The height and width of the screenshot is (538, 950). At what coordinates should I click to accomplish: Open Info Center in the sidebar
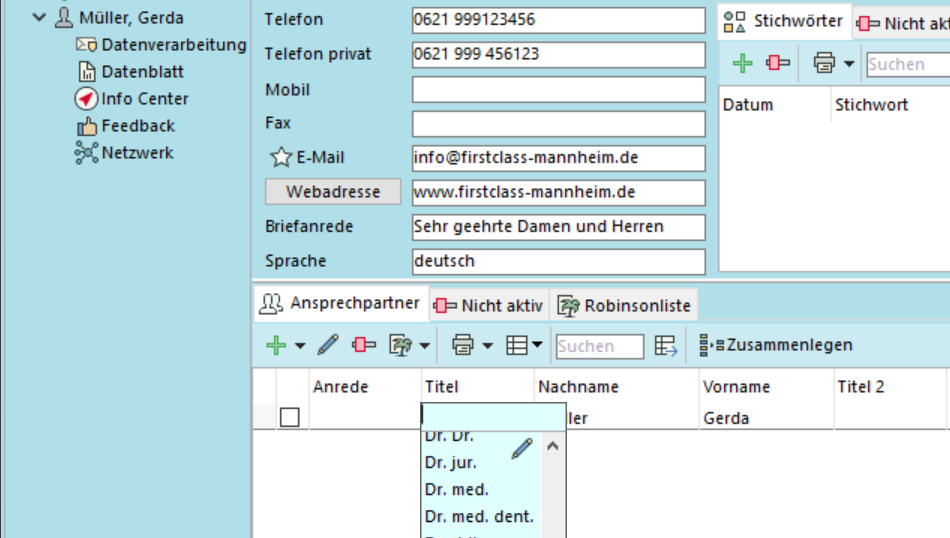(x=144, y=99)
